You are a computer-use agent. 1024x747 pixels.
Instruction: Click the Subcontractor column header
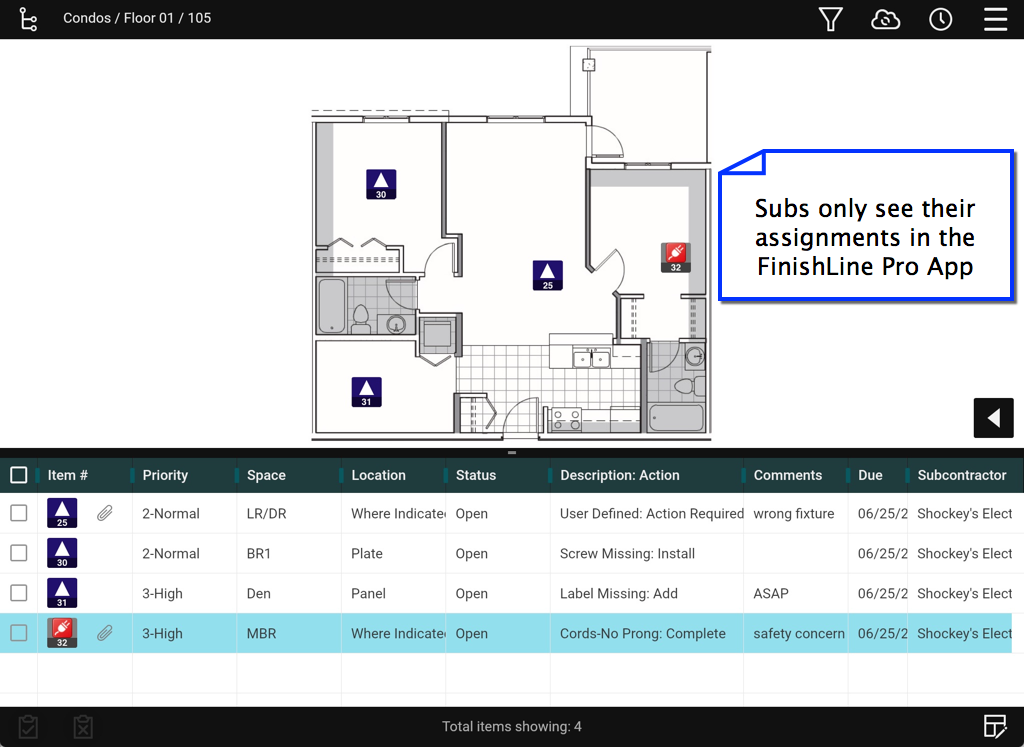962,475
